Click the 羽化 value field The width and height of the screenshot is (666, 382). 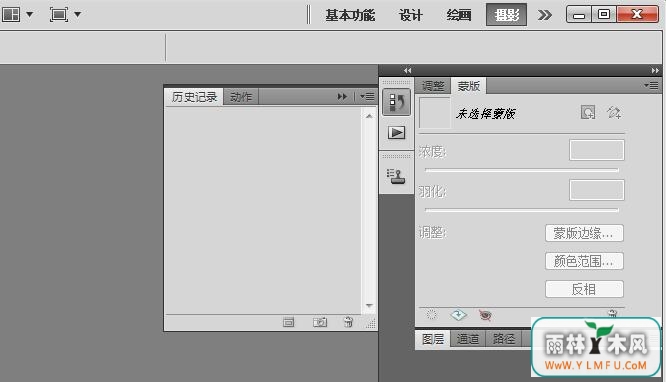pyautogui.click(x=597, y=190)
